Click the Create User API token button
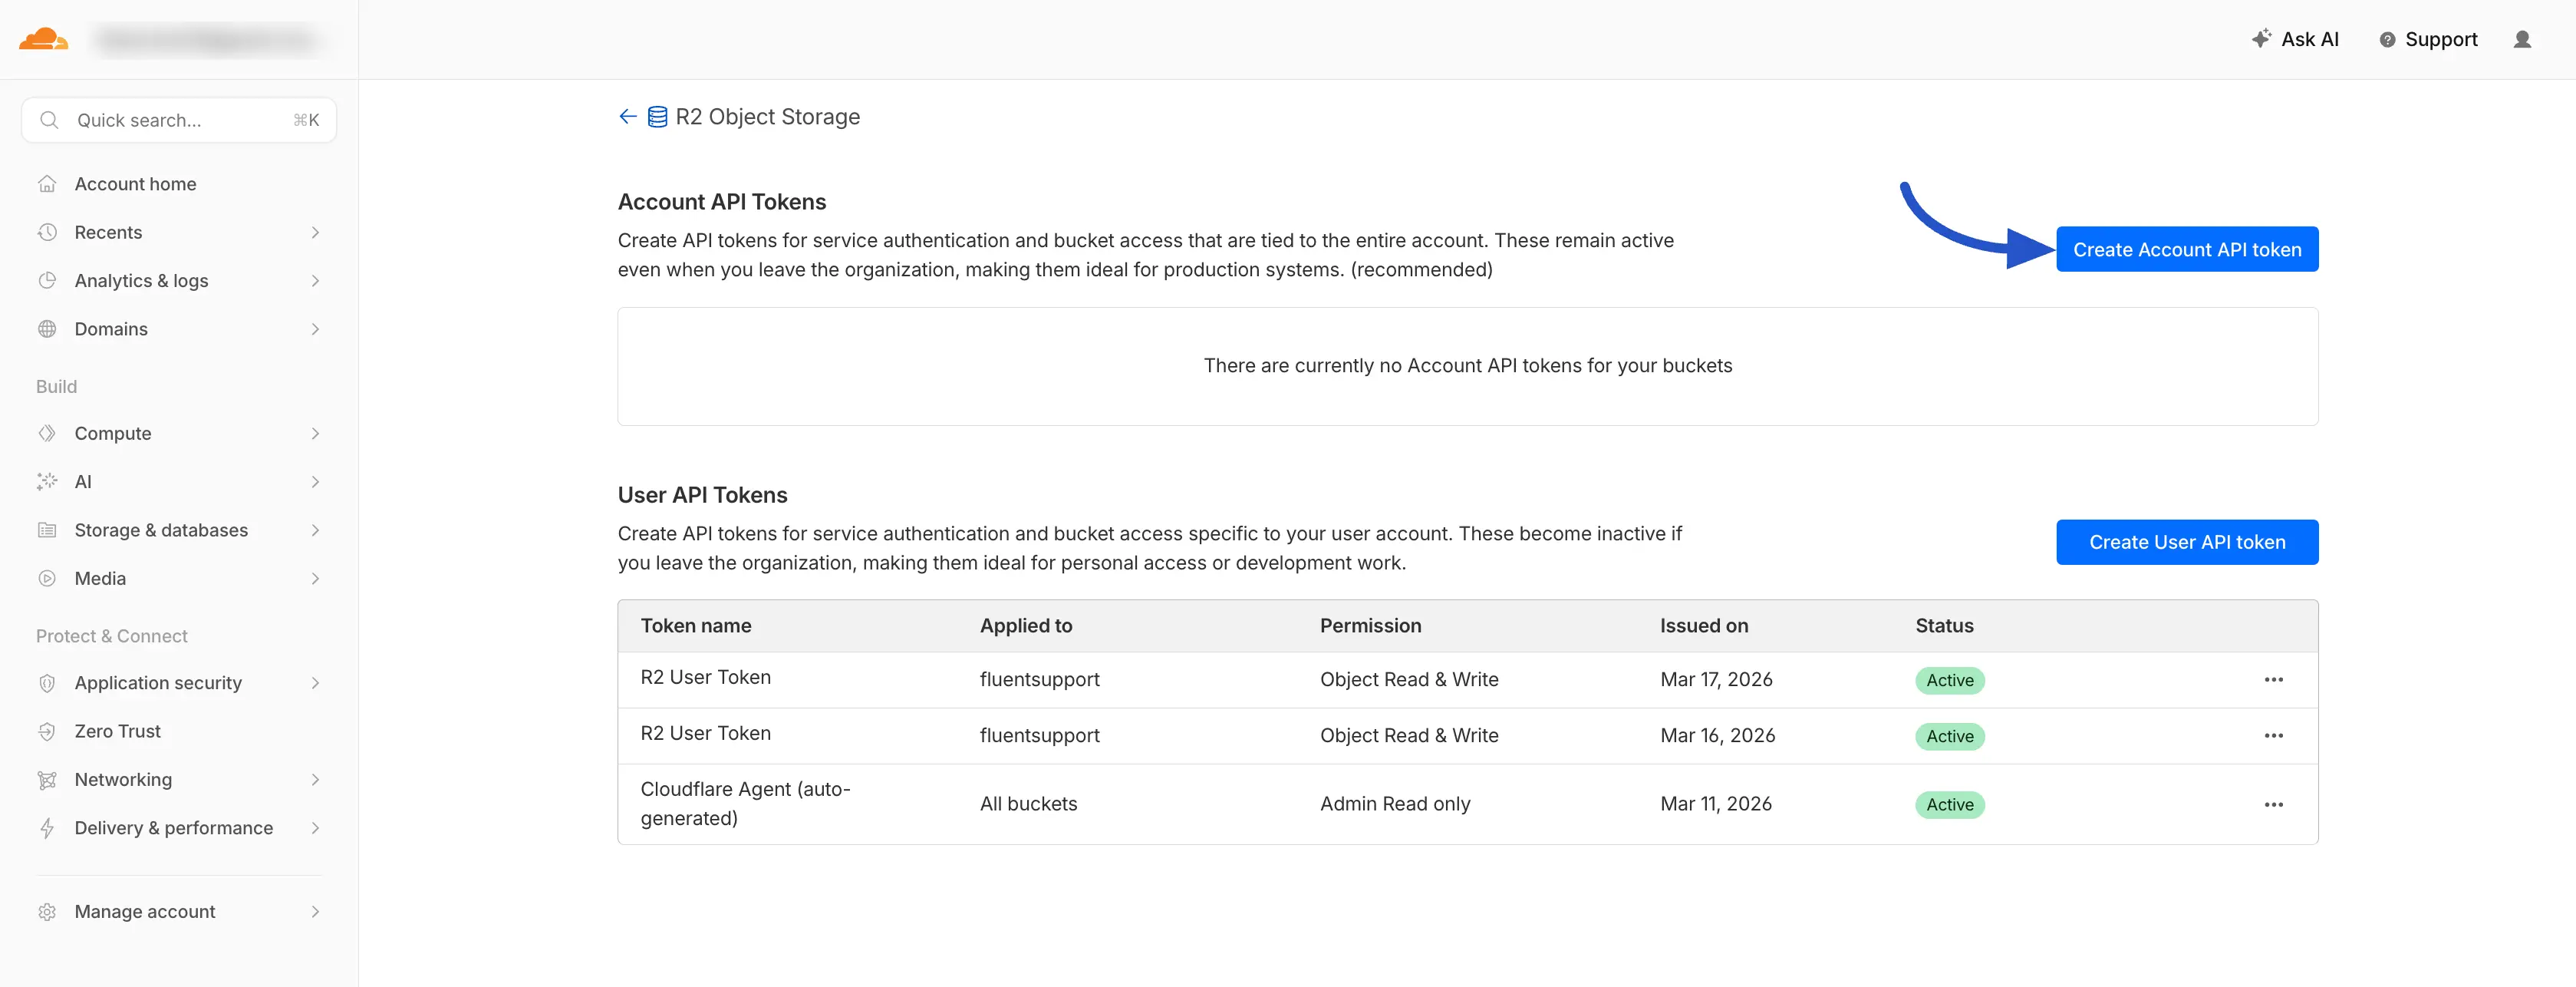The height and width of the screenshot is (987, 2576). tap(2187, 542)
